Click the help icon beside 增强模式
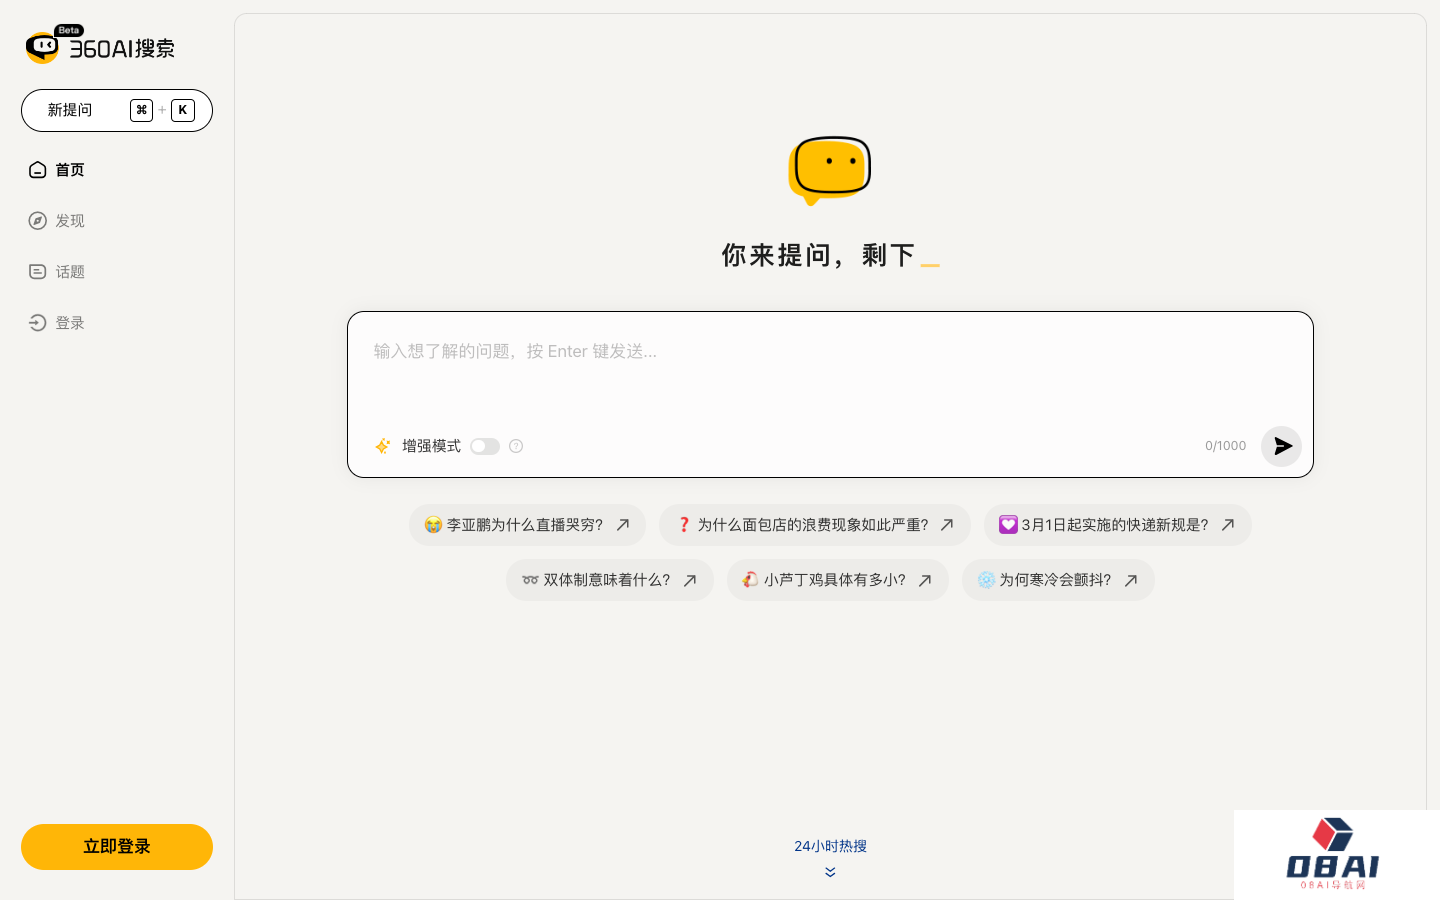 [516, 446]
